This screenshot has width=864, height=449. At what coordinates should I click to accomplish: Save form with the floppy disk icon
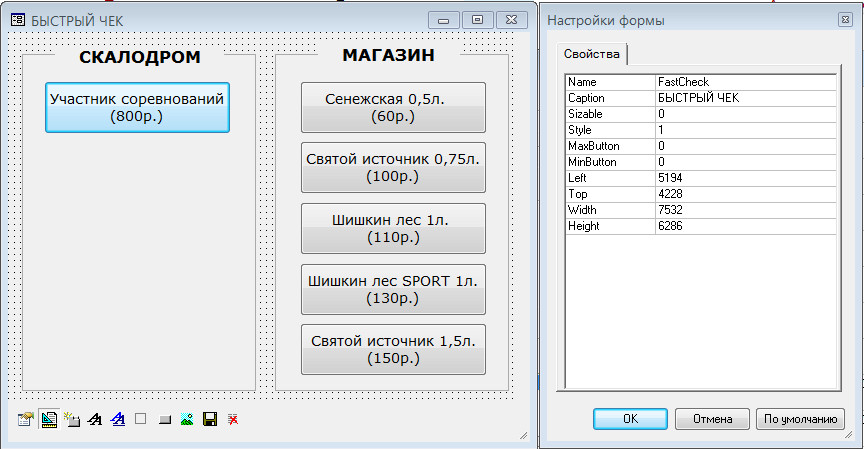tap(210, 420)
